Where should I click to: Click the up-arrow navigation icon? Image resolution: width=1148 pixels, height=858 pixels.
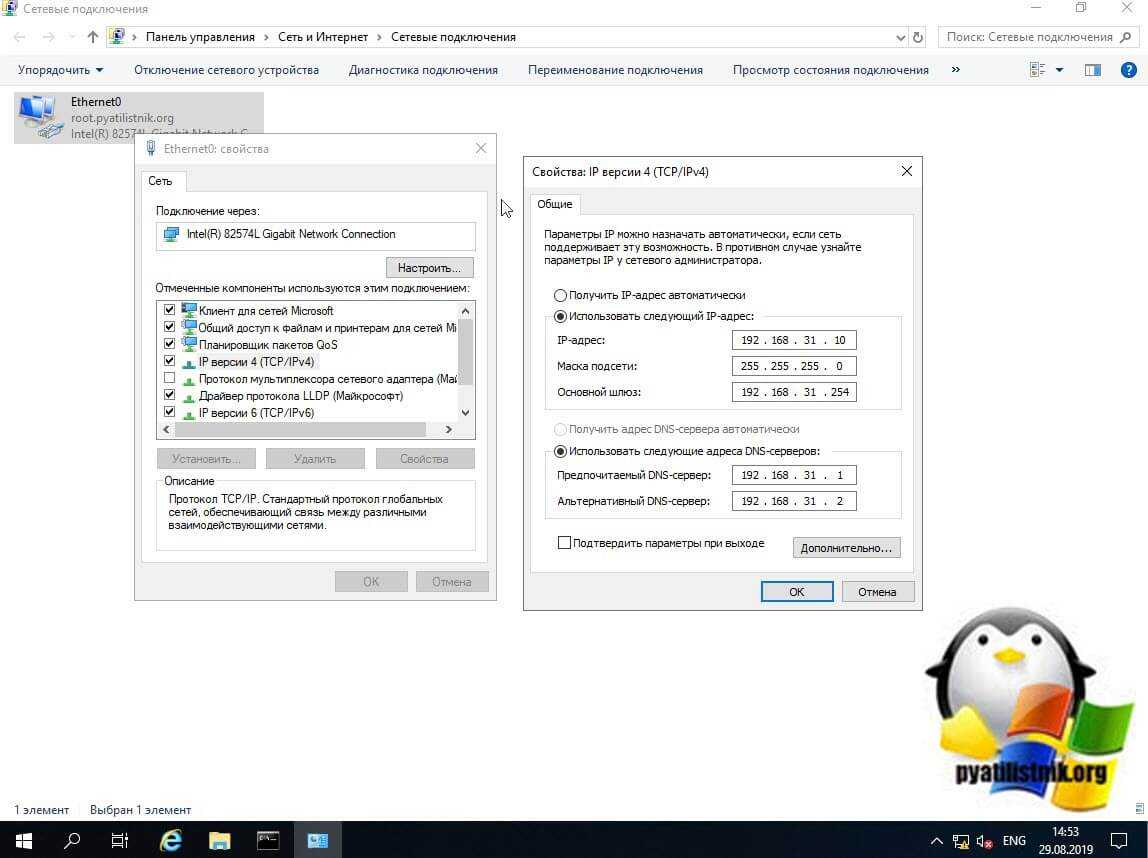pos(93,37)
